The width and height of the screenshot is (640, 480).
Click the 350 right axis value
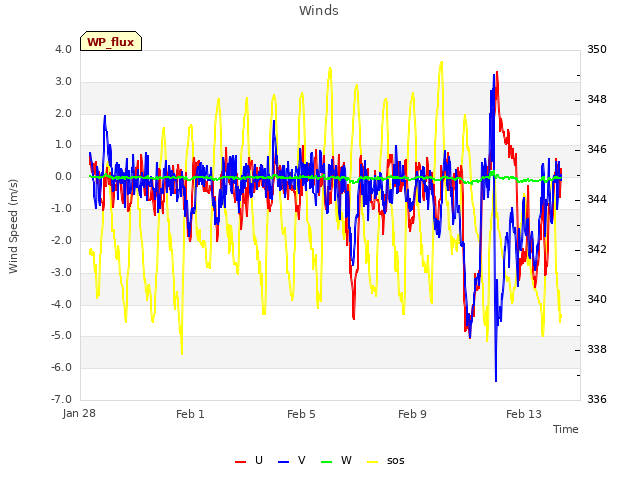(x=597, y=49)
